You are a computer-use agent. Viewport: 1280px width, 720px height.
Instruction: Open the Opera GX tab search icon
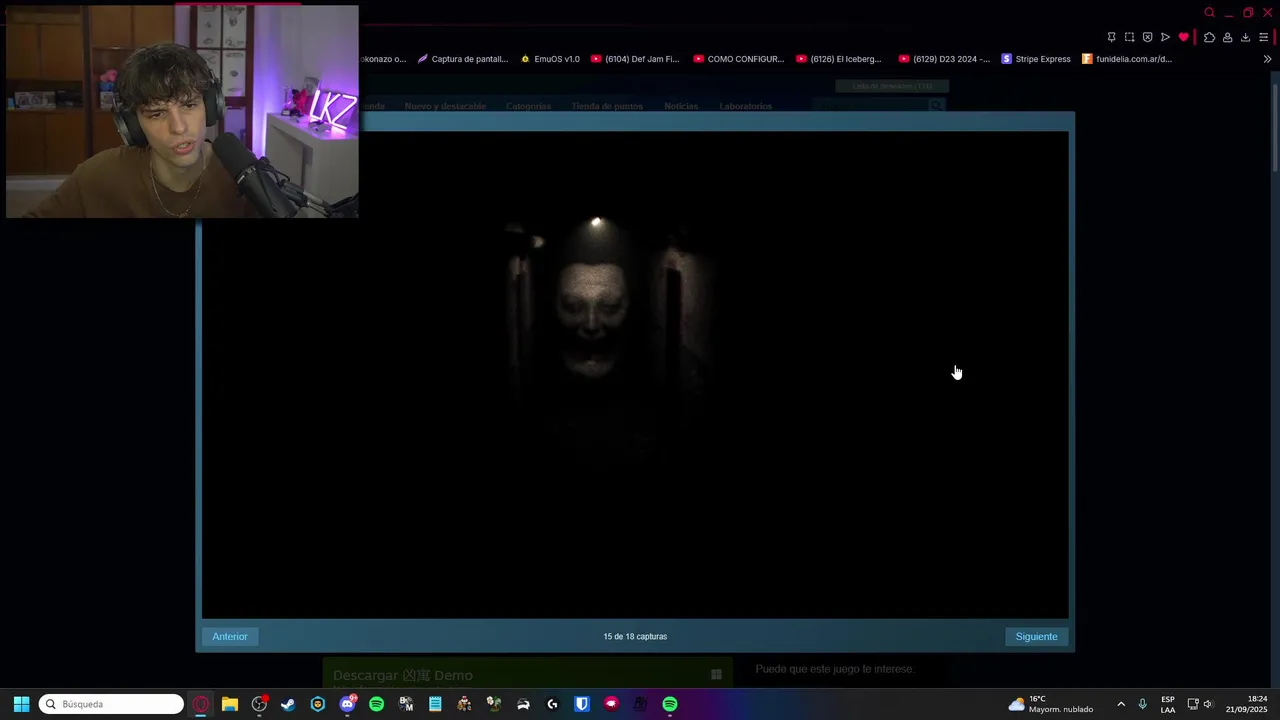coord(1209,13)
